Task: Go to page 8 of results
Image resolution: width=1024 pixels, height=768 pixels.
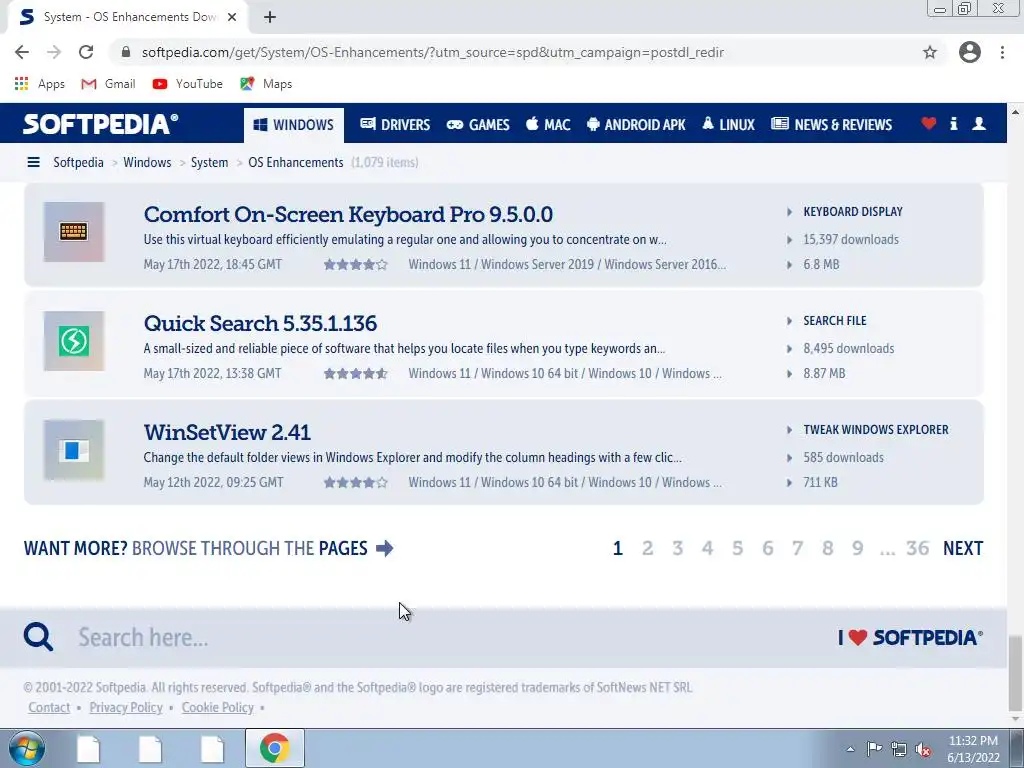Action: click(x=827, y=548)
